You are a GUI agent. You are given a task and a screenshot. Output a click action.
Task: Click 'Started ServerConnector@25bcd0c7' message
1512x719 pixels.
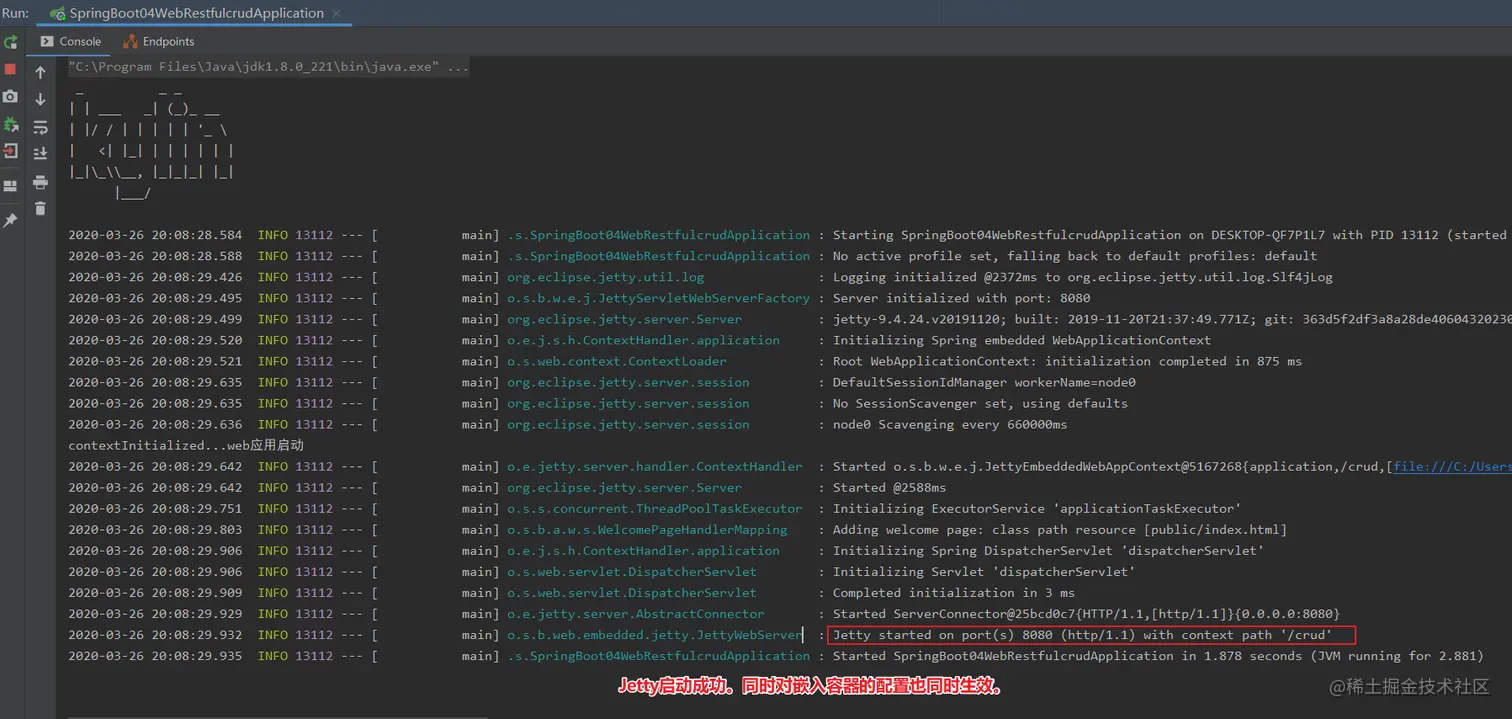[1086, 614]
